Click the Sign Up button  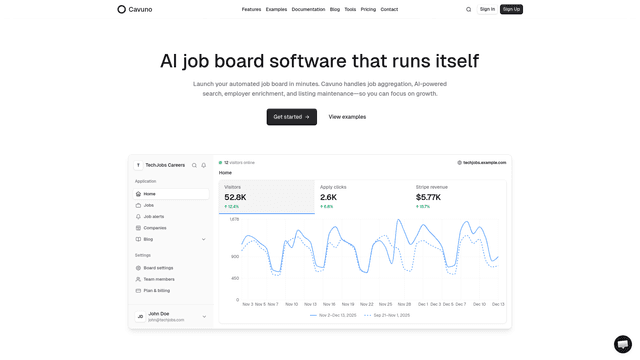pos(511,9)
